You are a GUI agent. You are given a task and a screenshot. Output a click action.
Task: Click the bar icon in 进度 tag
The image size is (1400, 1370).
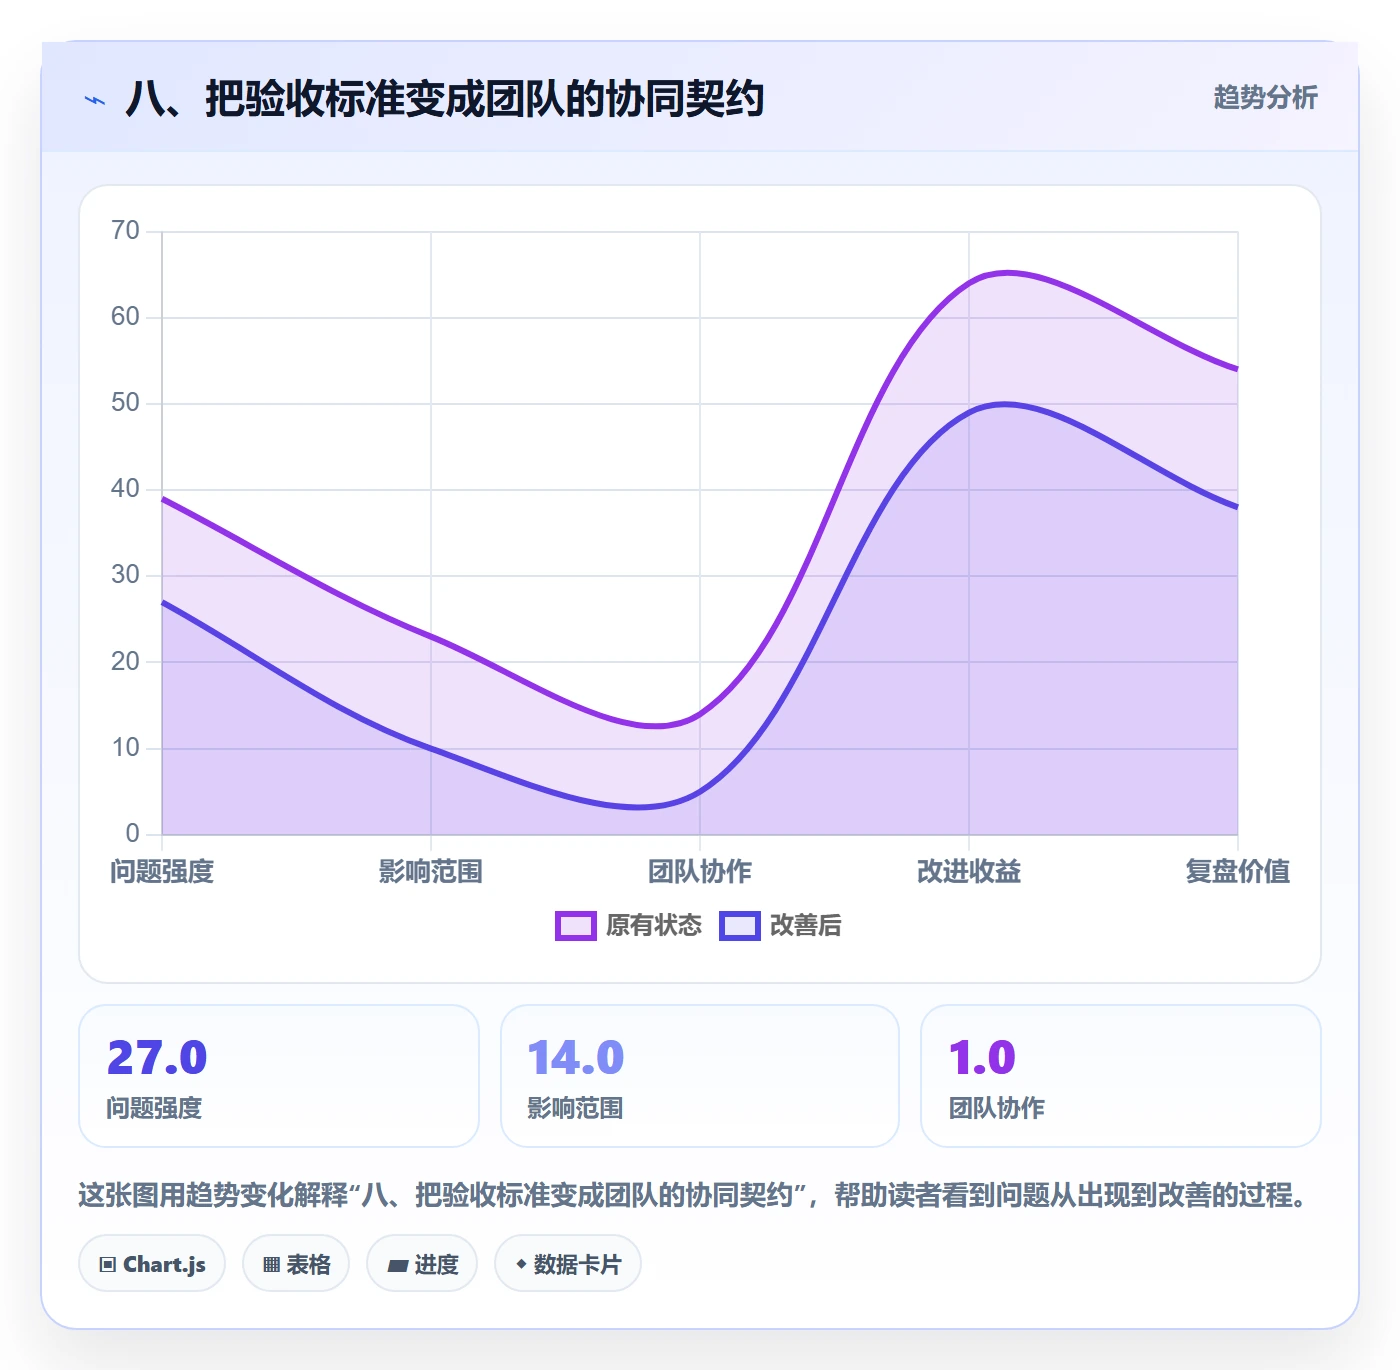(x=397, y=1266)
